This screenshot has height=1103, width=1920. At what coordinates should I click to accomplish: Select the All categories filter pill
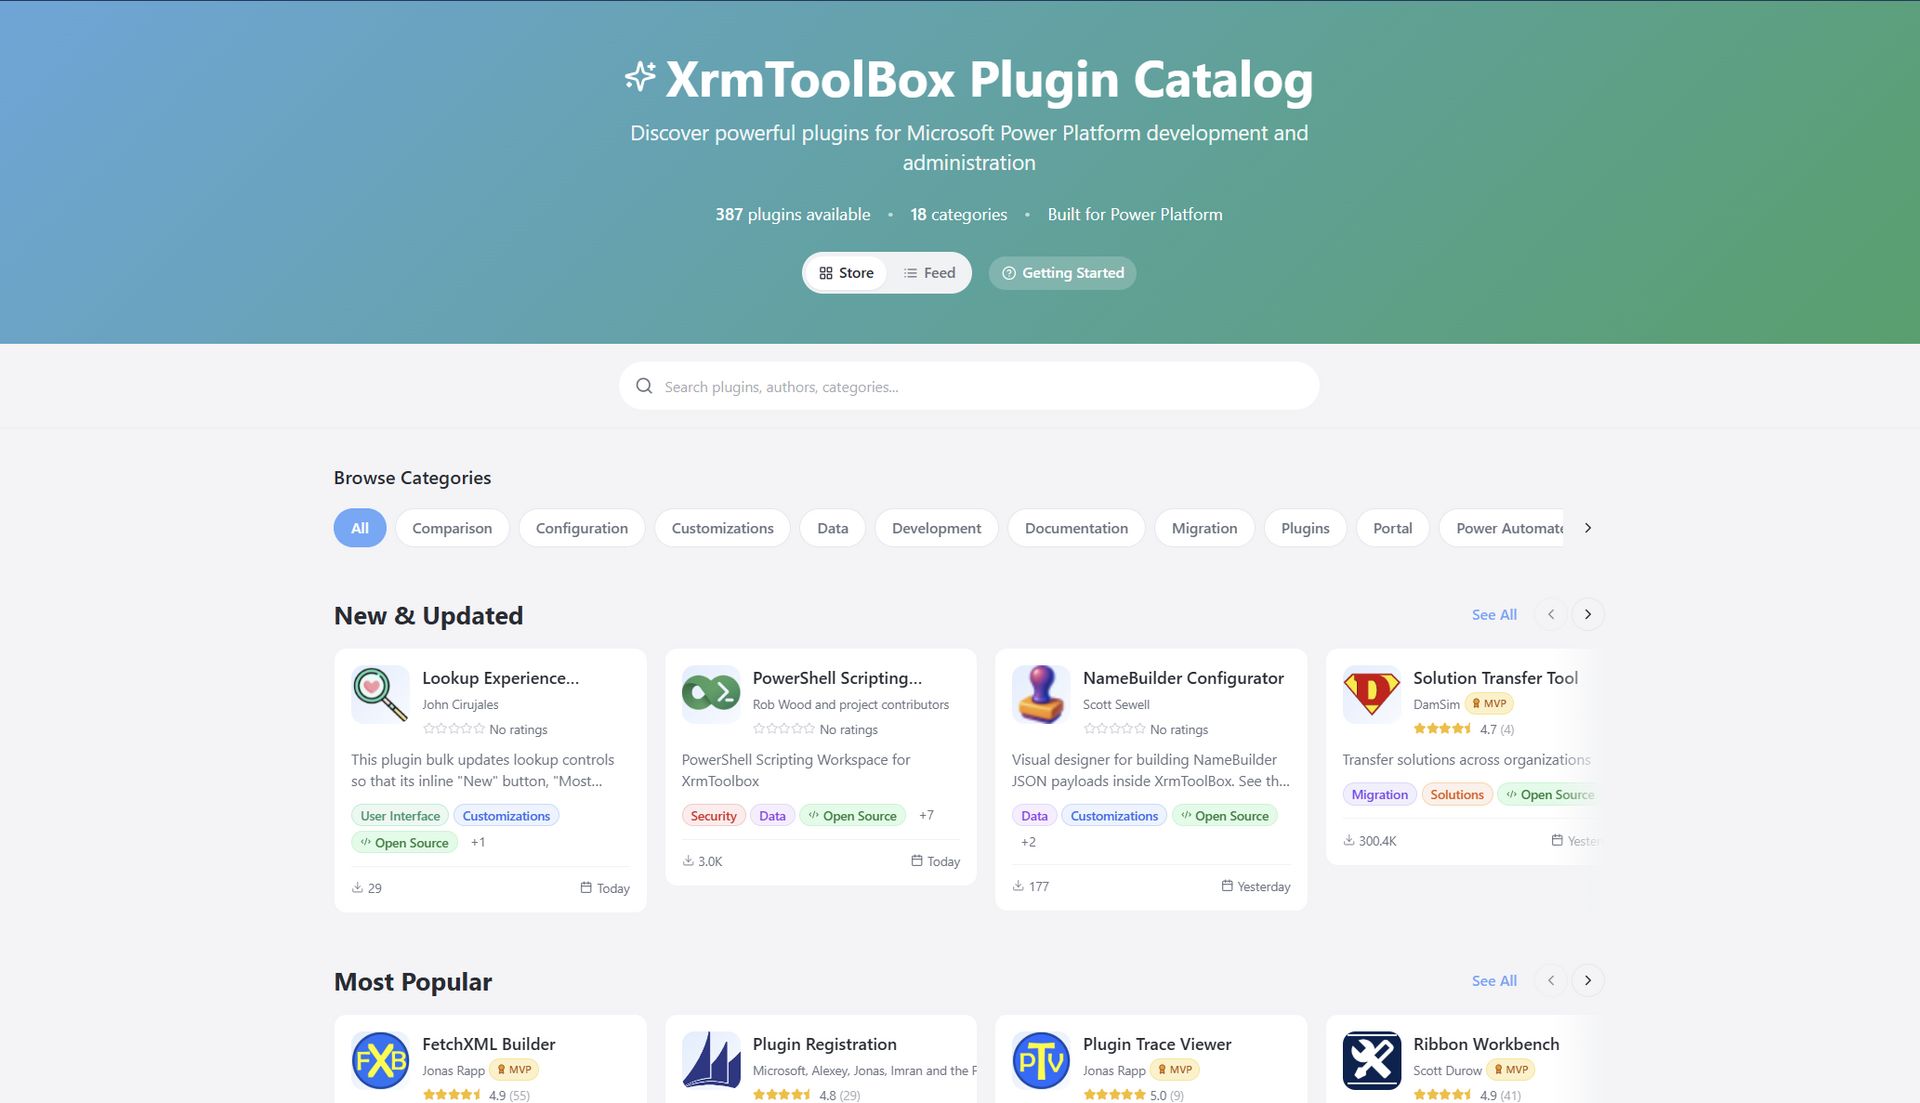tap(359, 528)
